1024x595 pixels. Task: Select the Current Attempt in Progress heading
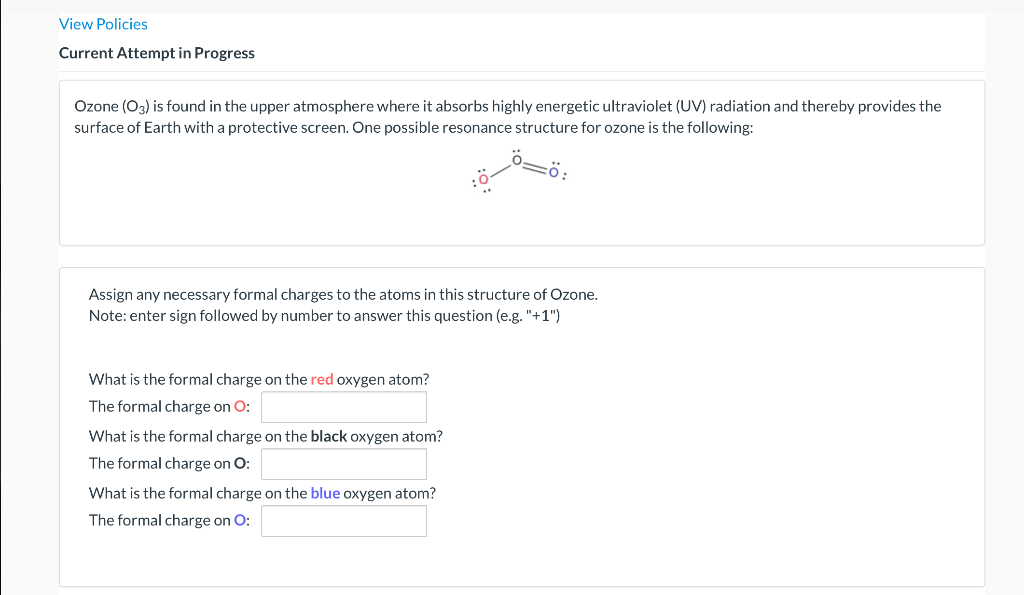[x=156, y=52]
